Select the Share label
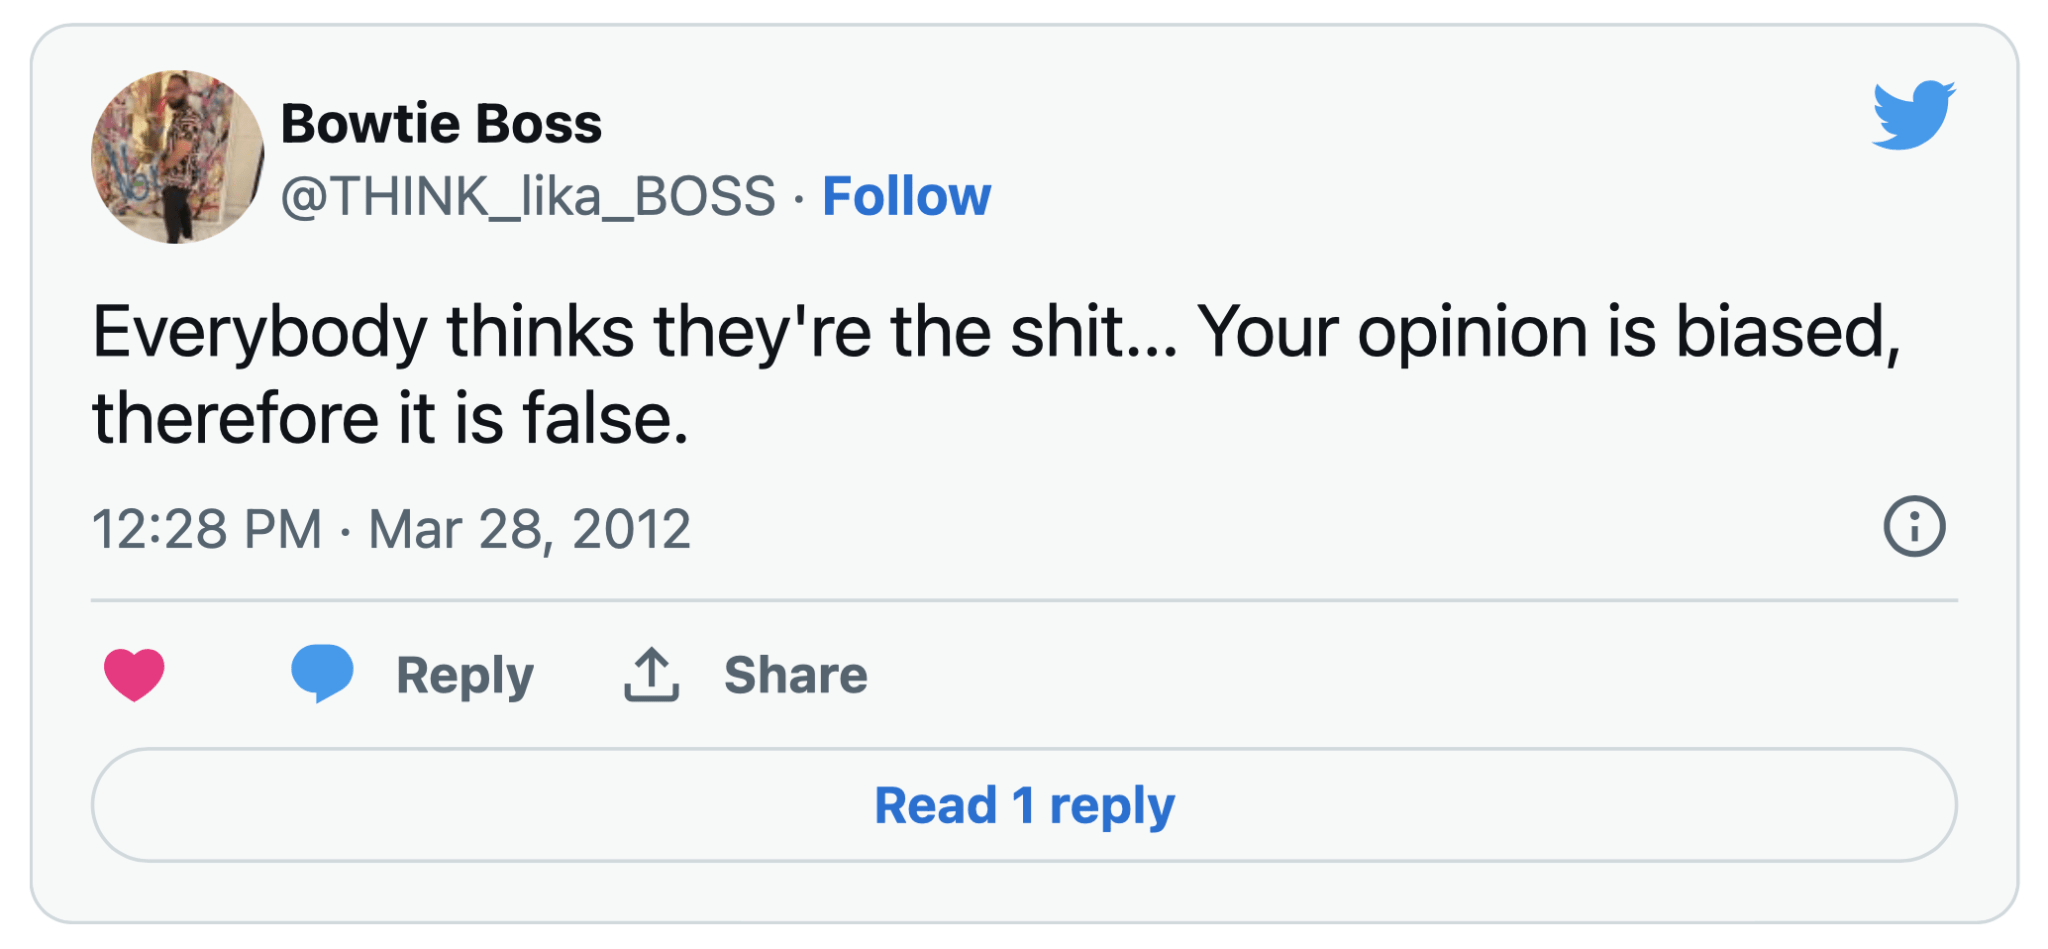This screenshot has height=949, width=2048. (x=795, y=674)
